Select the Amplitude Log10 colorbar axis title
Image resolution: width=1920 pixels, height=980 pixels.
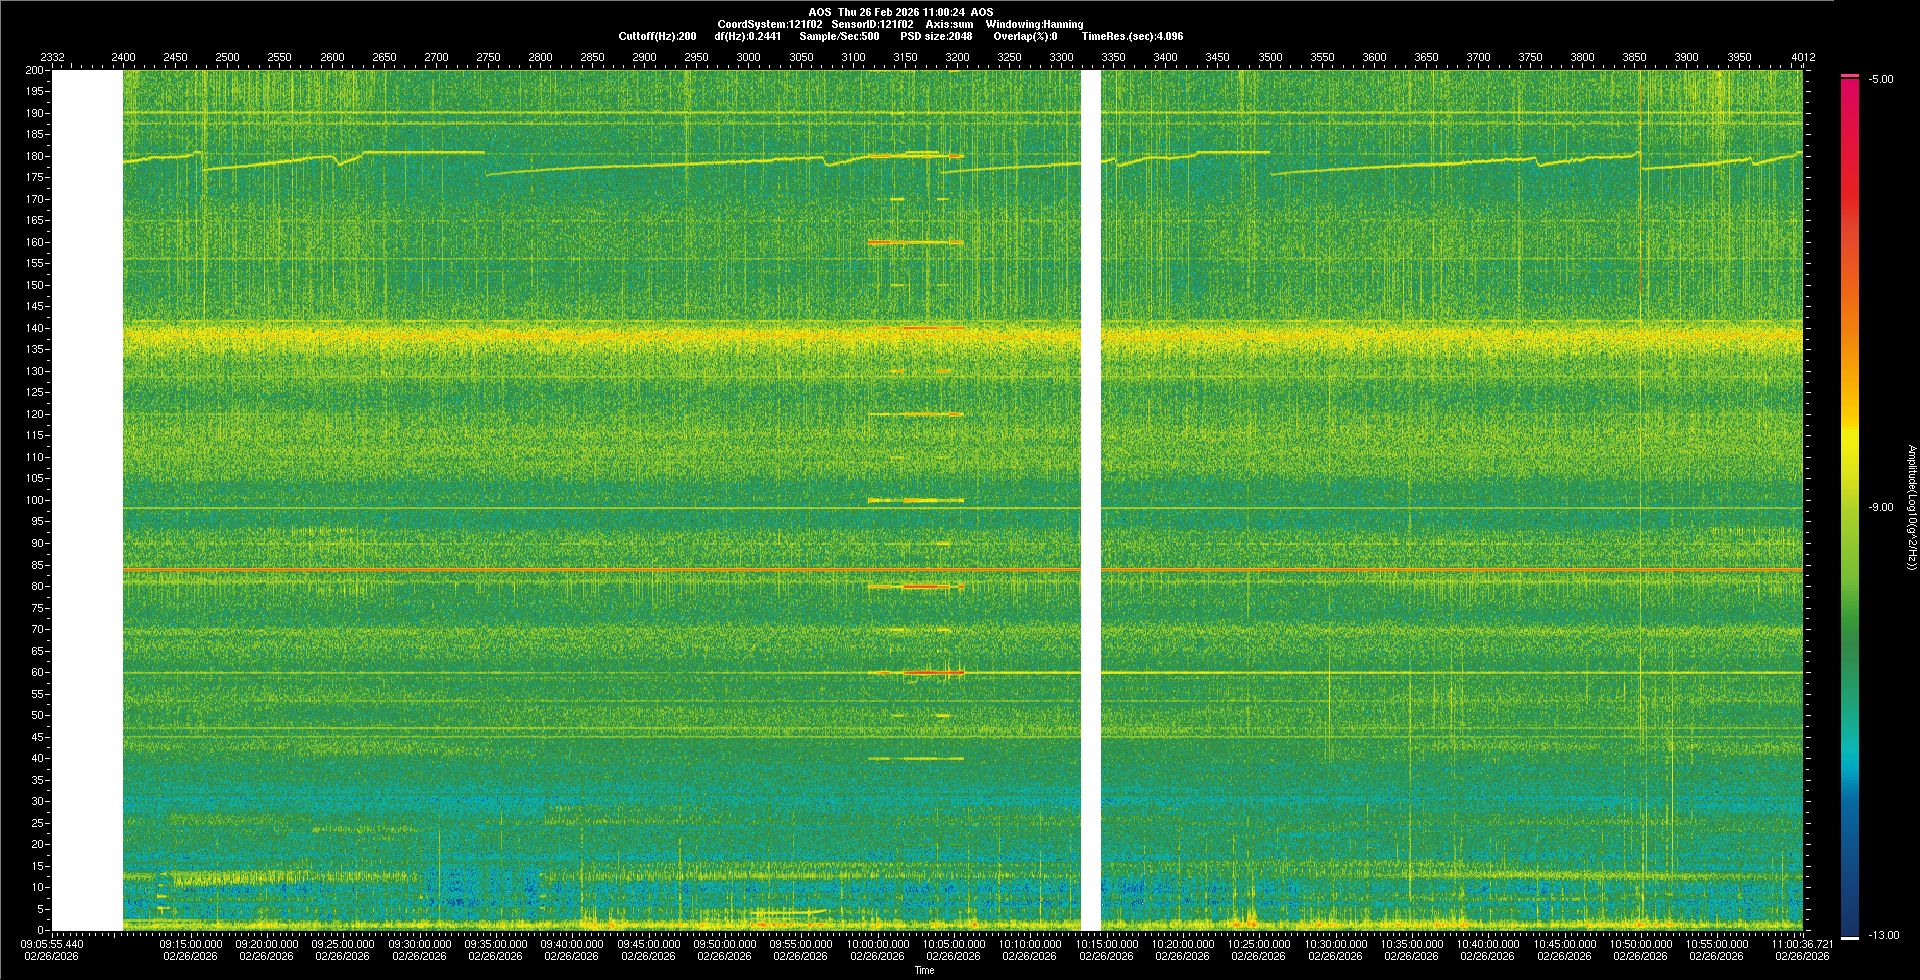pyautogui.click(x=1911, y=508)
